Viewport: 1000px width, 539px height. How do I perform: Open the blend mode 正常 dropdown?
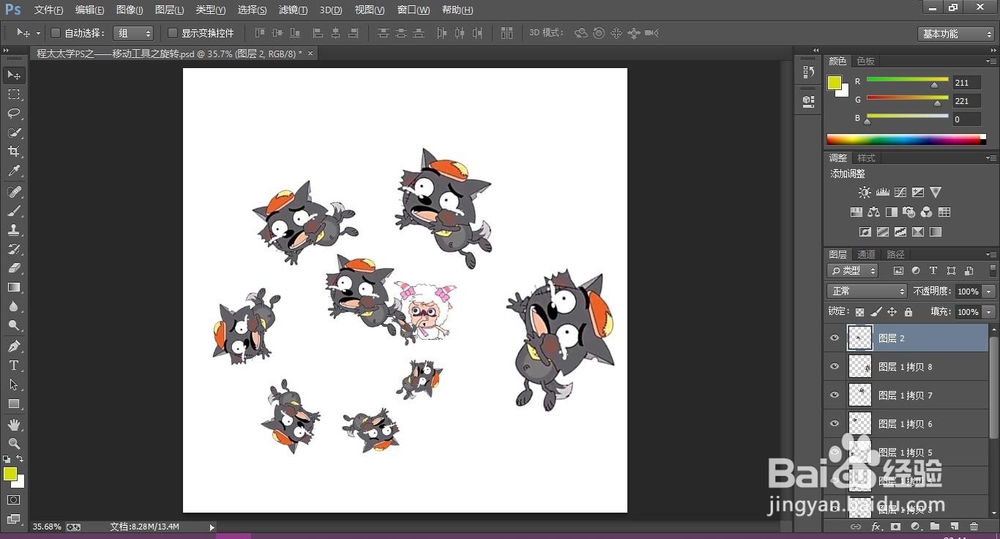tap(867, 291)
